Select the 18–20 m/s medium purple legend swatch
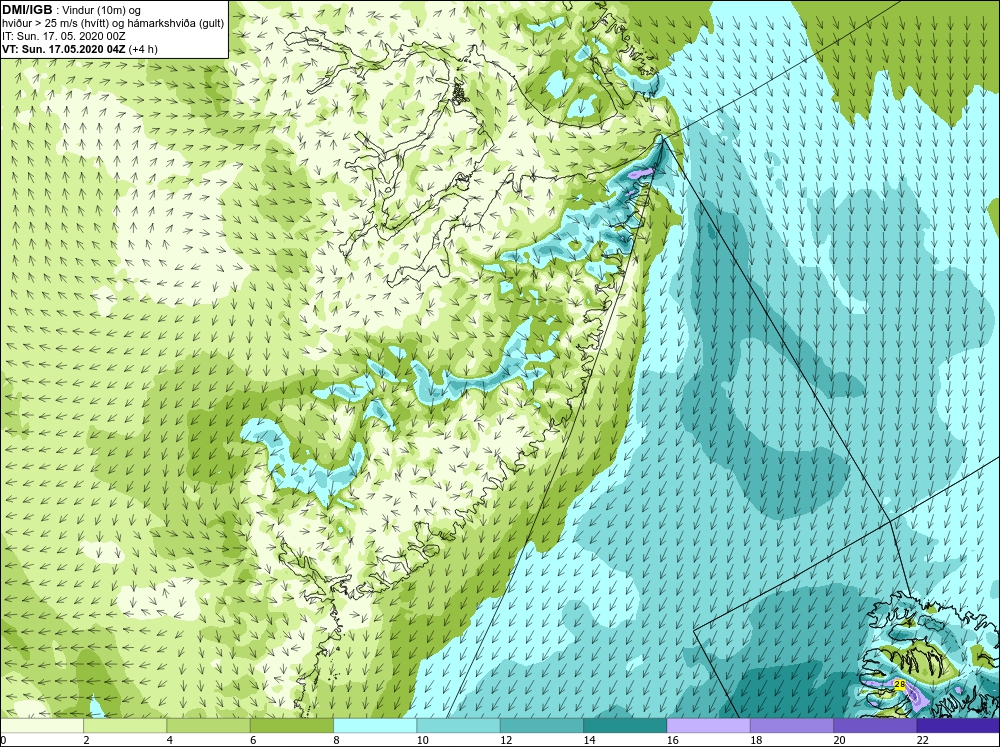The image size is (1000, 747). point(791,725)
